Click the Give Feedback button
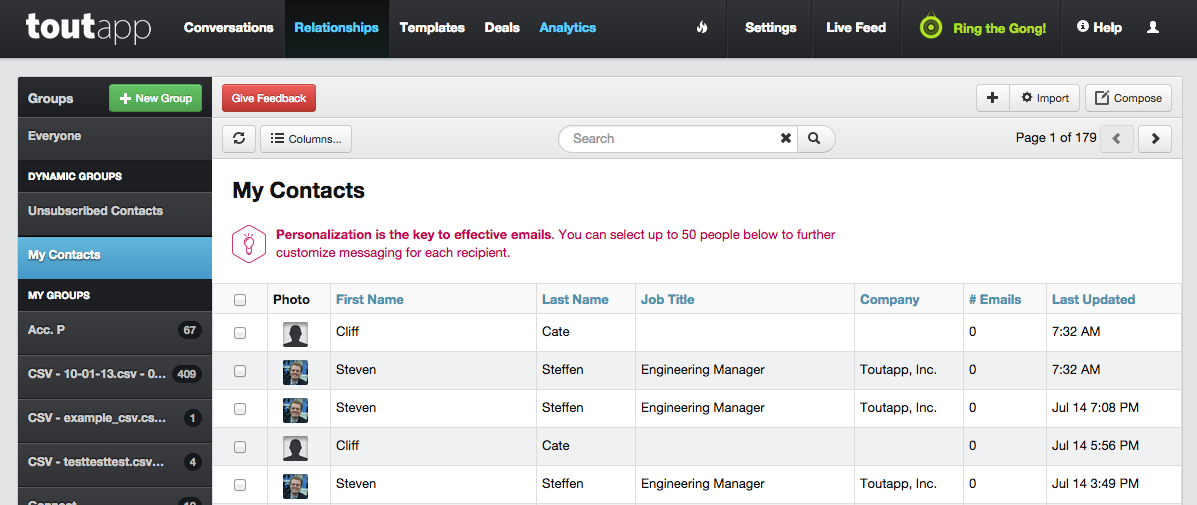 click(x=269, y=98)
